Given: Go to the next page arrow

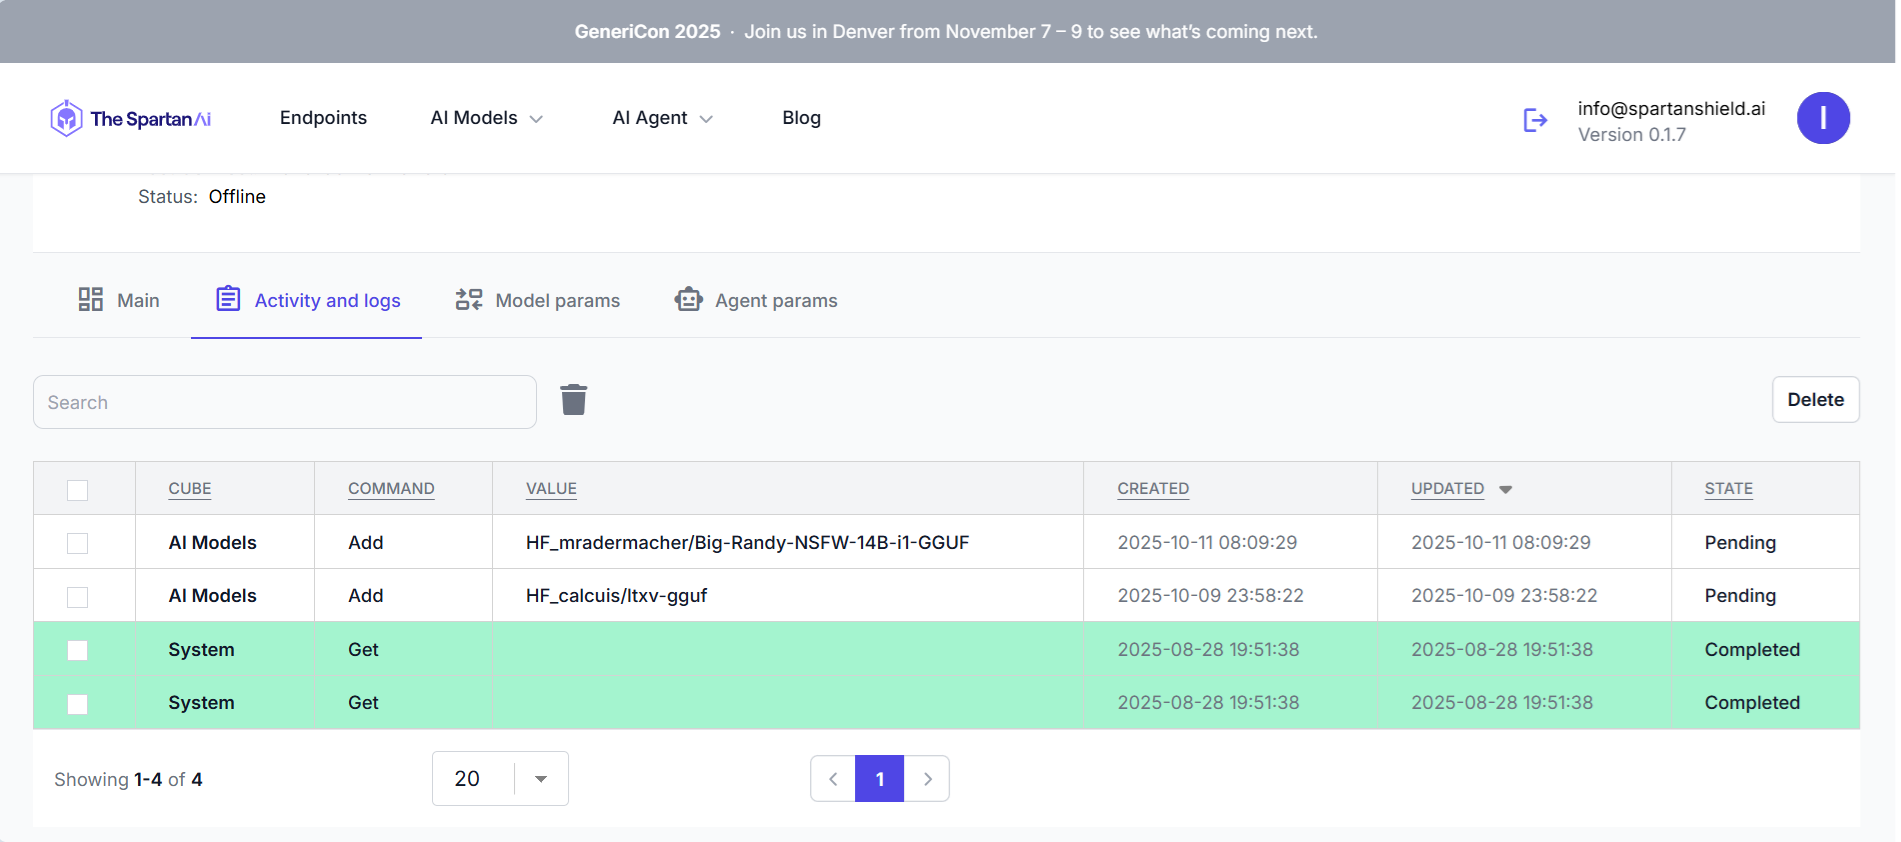Looking at the screenshot, I should [927, 779].
